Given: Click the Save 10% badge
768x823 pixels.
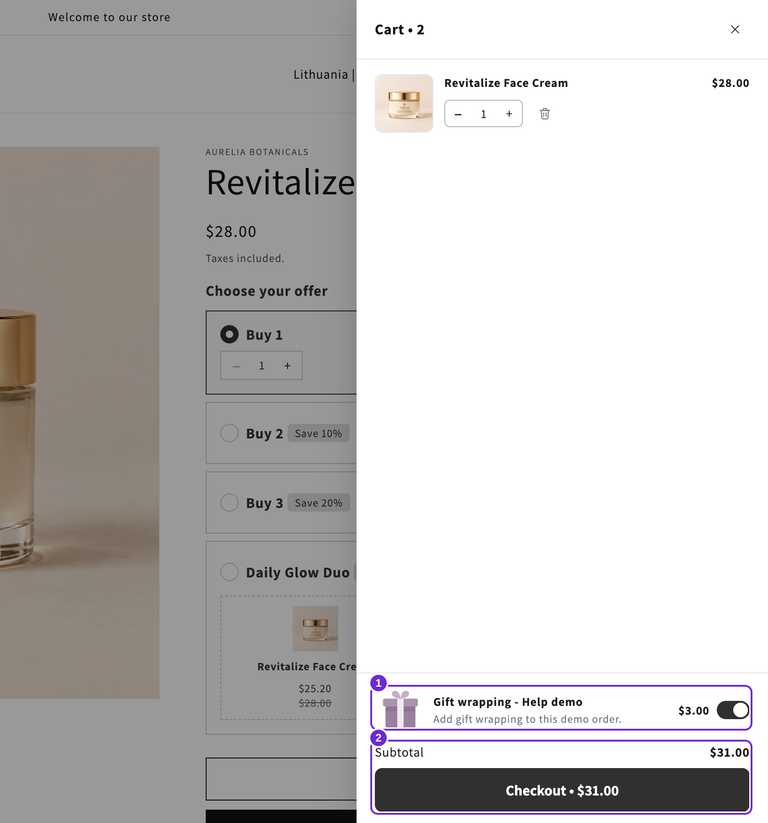Looking at the screenshot, I should click(x=318, y=433).
